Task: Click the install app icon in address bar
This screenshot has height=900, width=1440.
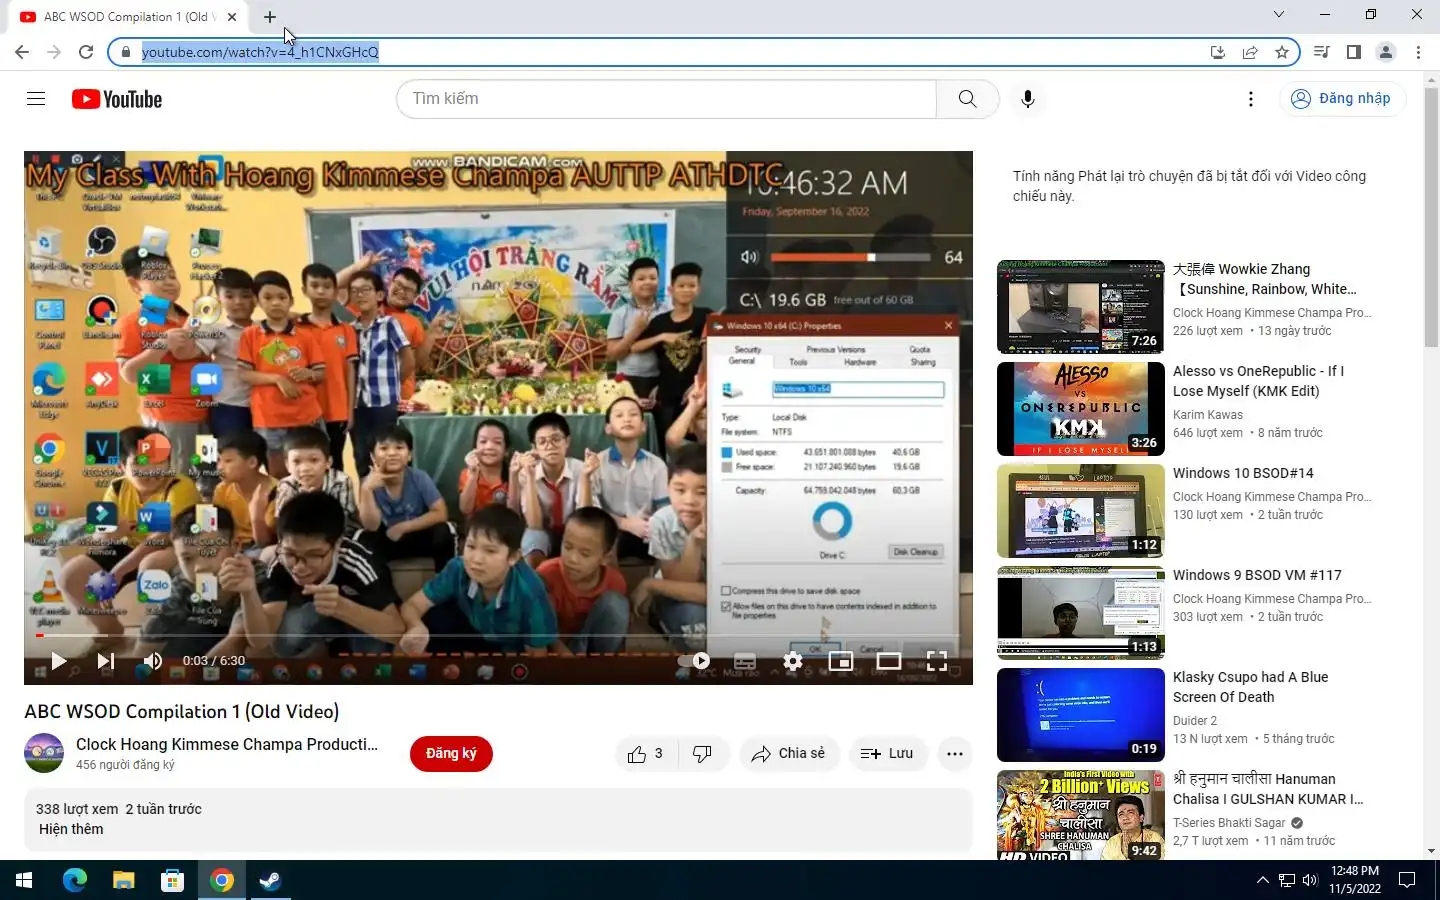Action: click(x=1217, y=52)
